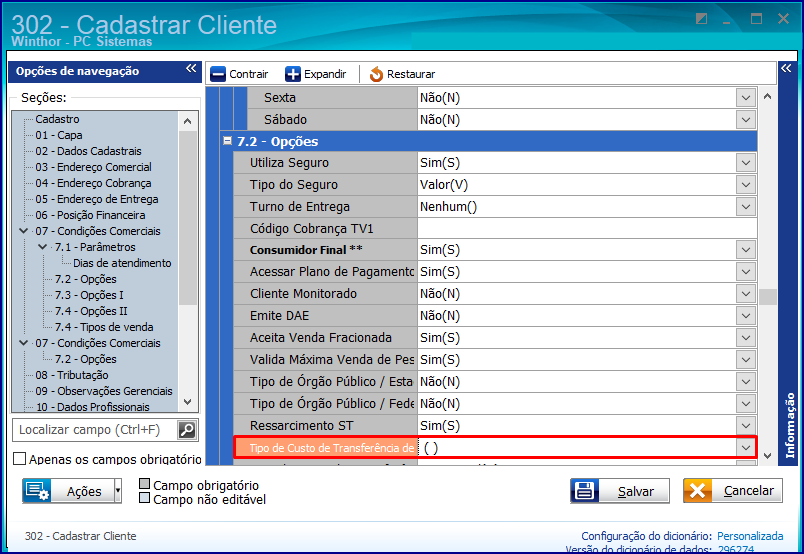Click the sections tree scroll up arrow
The width and height of the screenshot is (804, 554).
click(x=188, y=121)
